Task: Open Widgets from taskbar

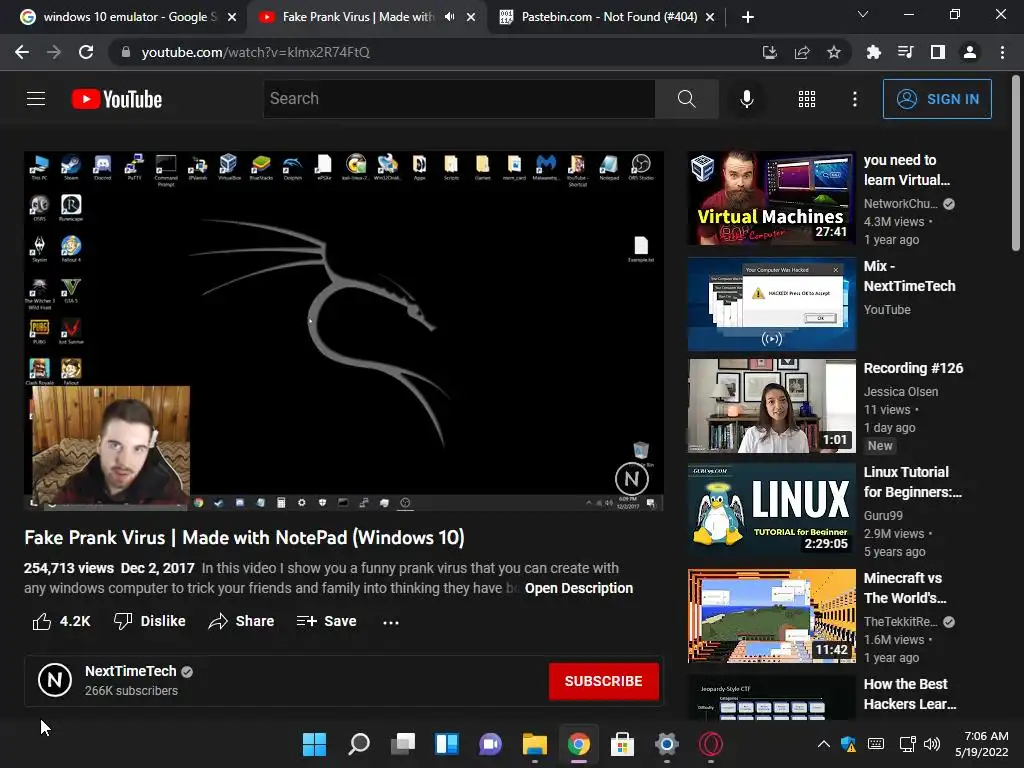Action: 447,744
